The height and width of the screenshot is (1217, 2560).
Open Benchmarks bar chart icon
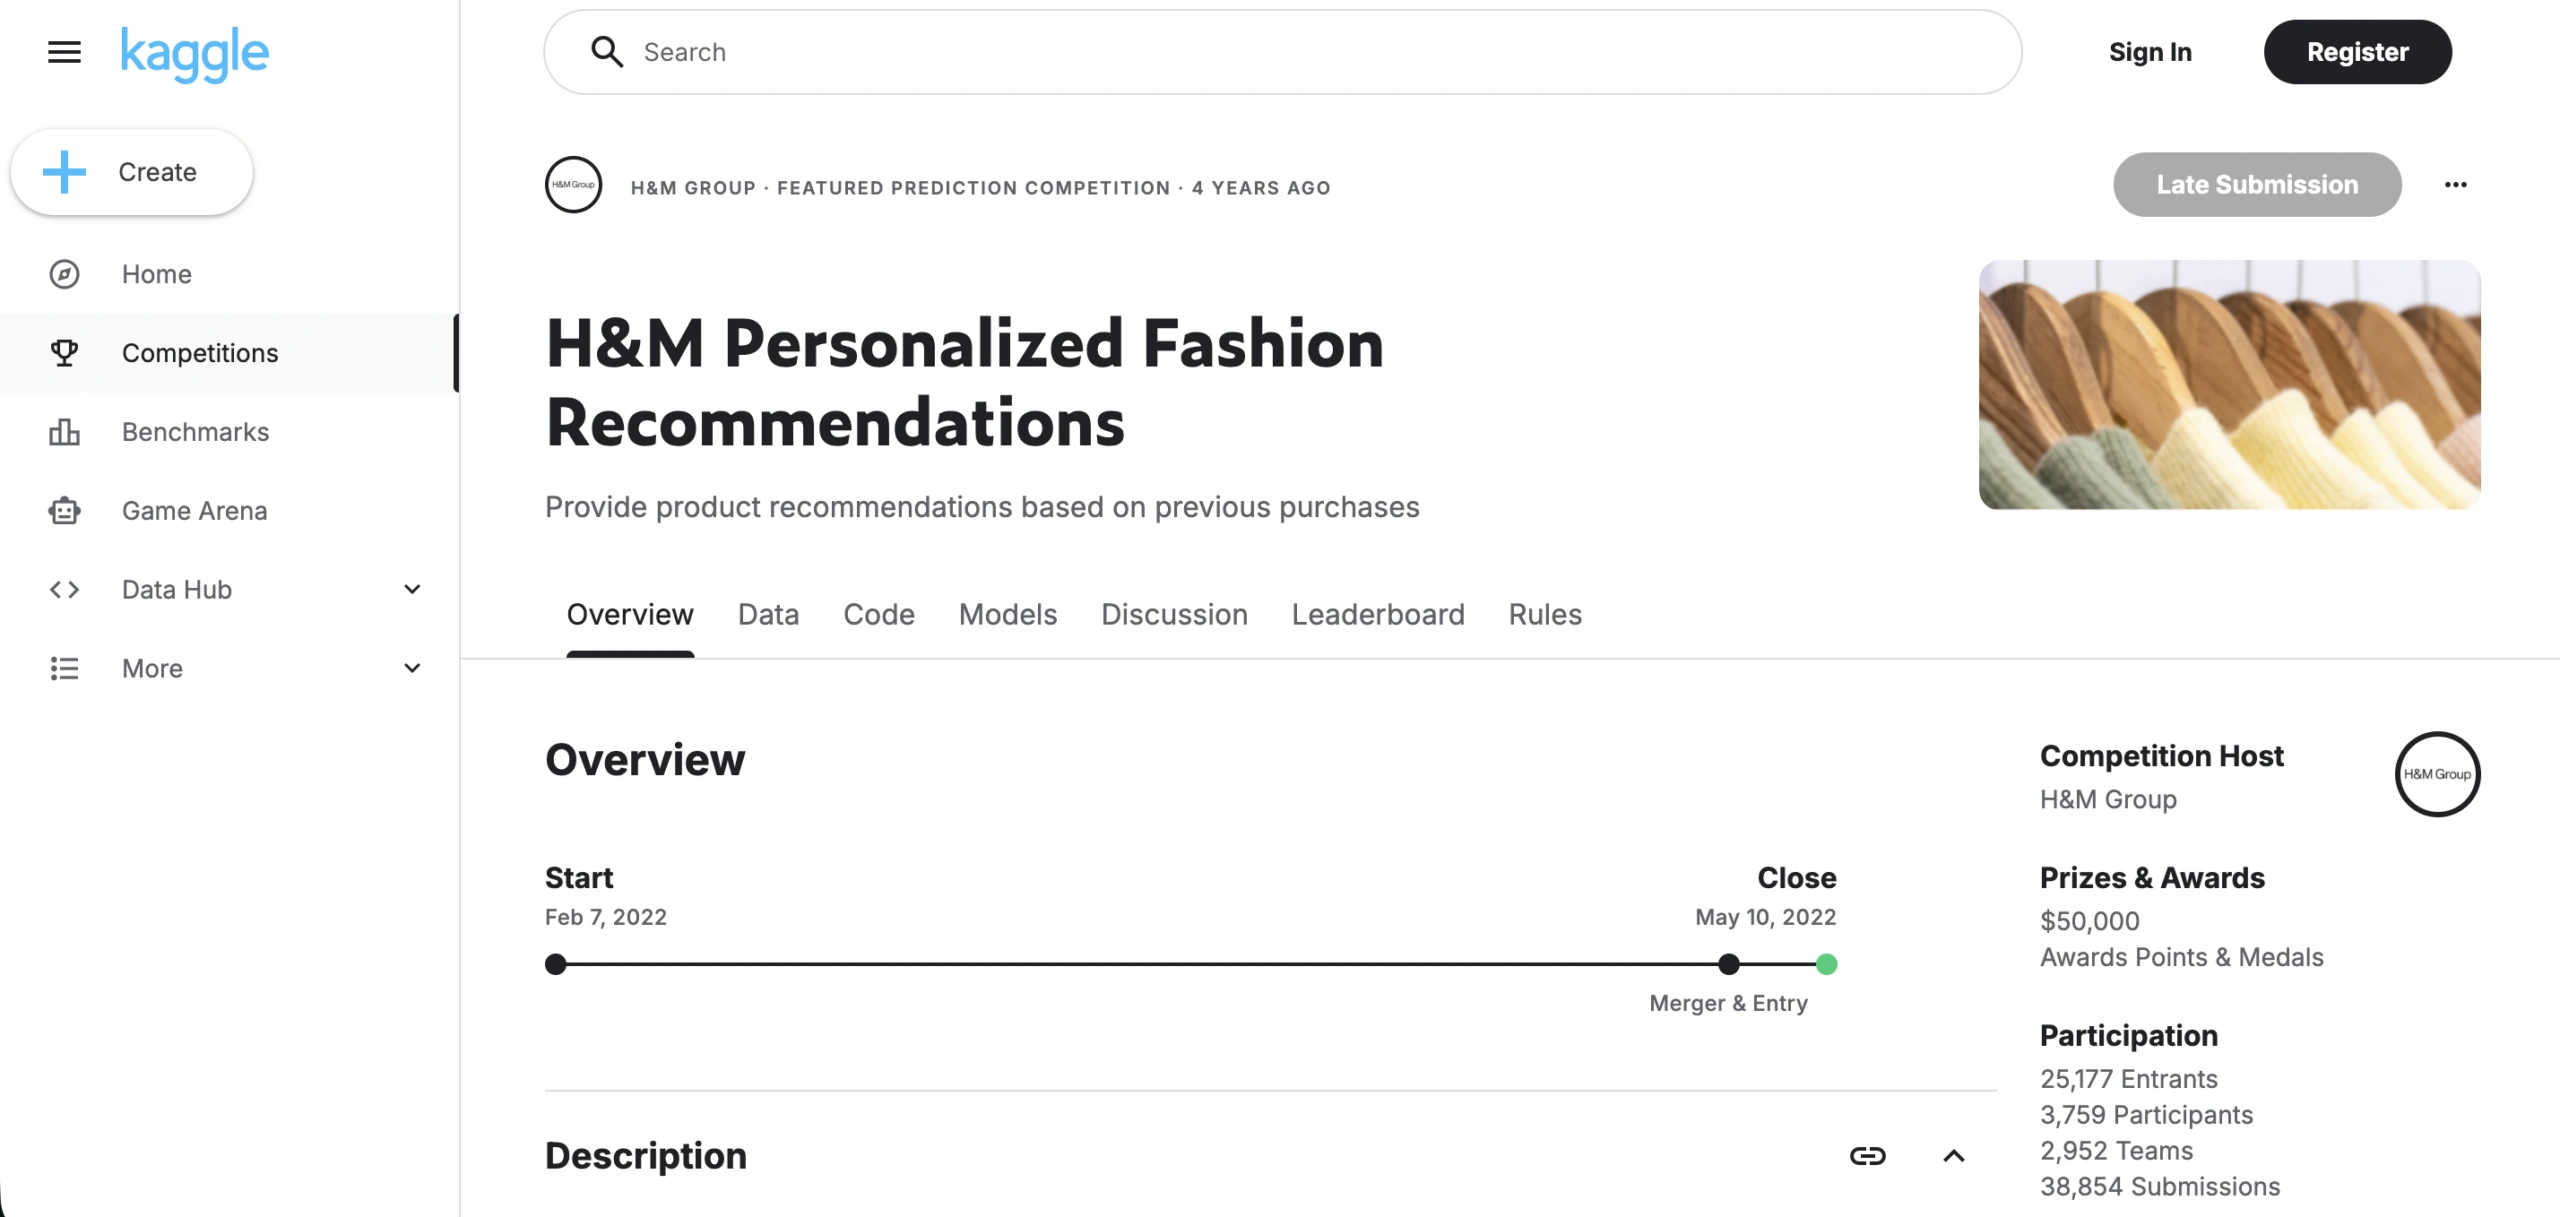click(64, 432)
